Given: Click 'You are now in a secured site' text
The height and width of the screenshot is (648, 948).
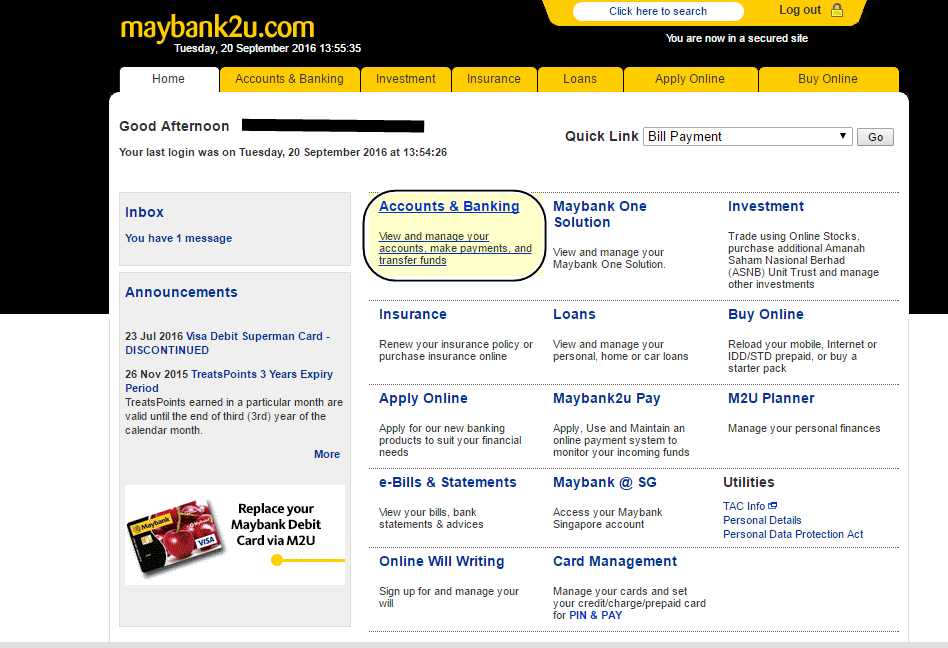Looking at the screenshot, I should [736, 38].
